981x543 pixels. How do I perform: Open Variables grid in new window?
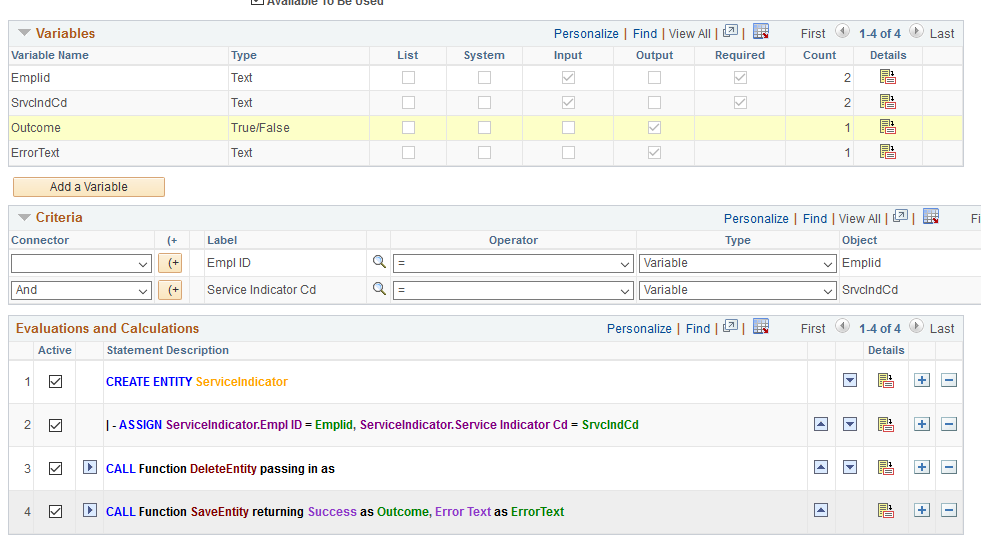[x=730, y=31]
